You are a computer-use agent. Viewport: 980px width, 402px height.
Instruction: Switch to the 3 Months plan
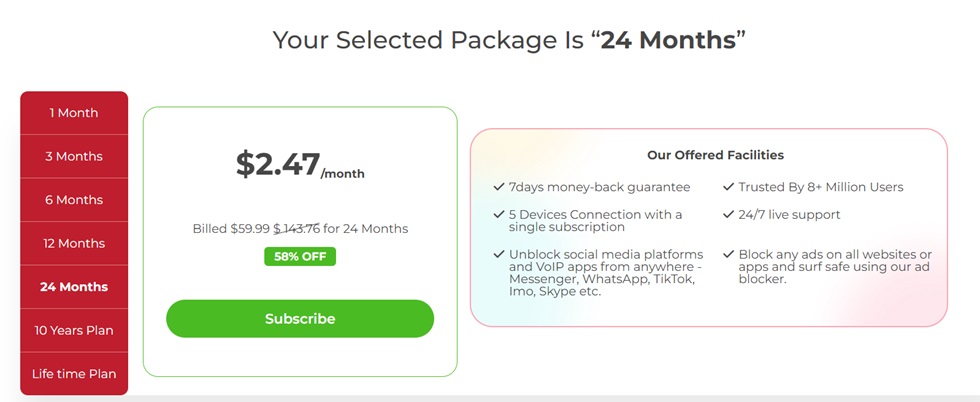tap(74, 156)
